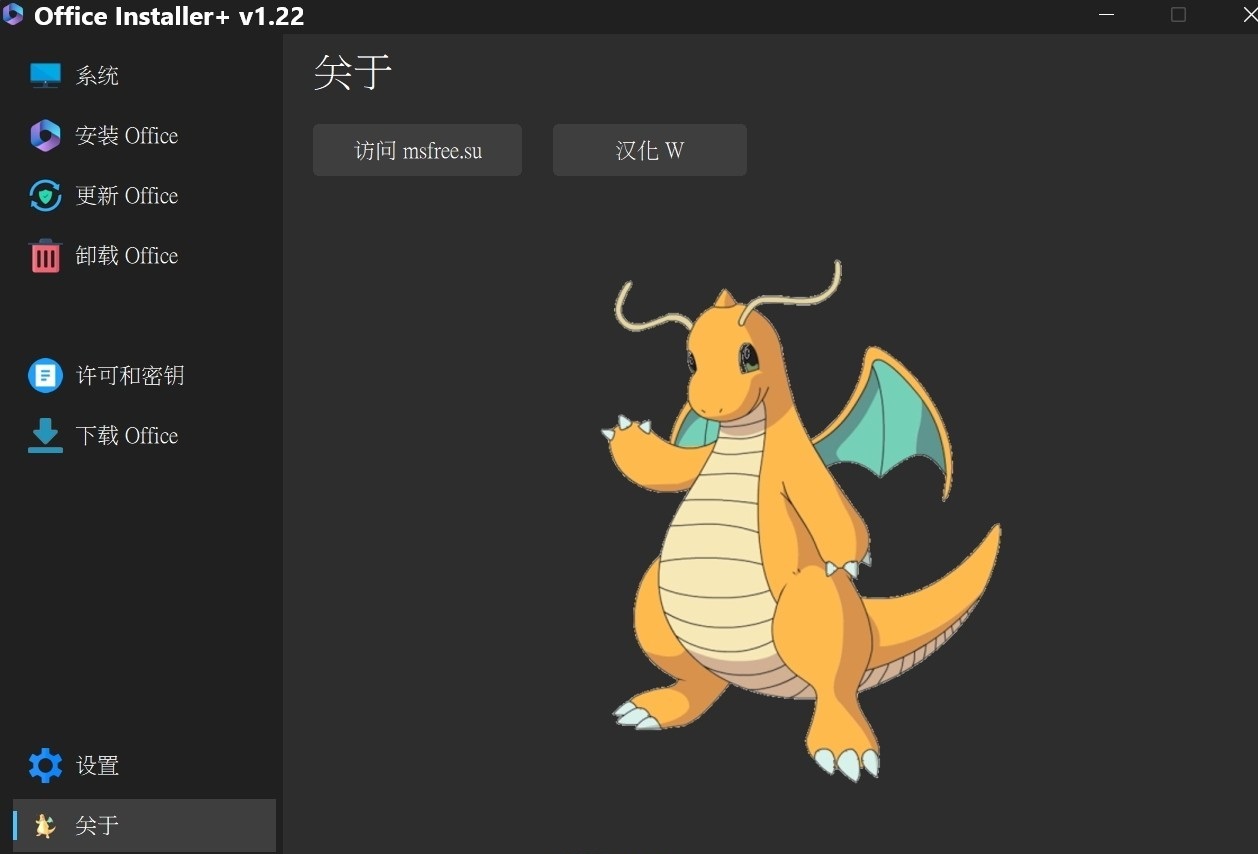Open the 许可和密钥 section
The width and height of the screenshot is (1258, 854).
click(131, 376)
